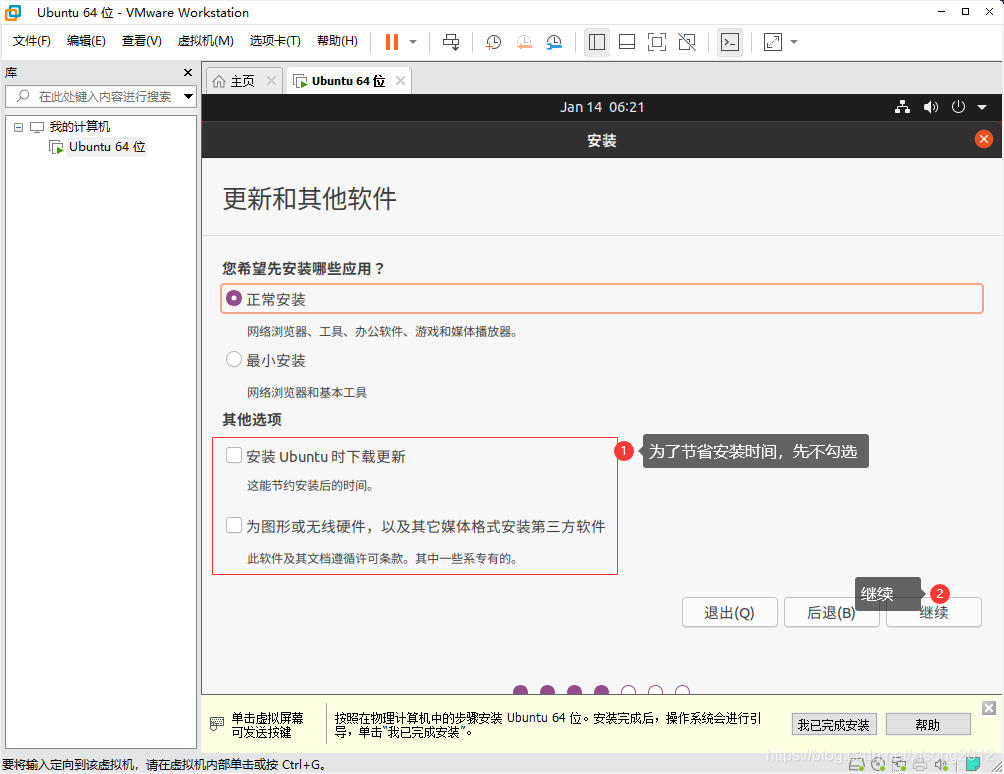Image resolution: width=1004 pixels, height=774 pixels.
Task: Click the network adapter status icon
Action: [899, 764]
